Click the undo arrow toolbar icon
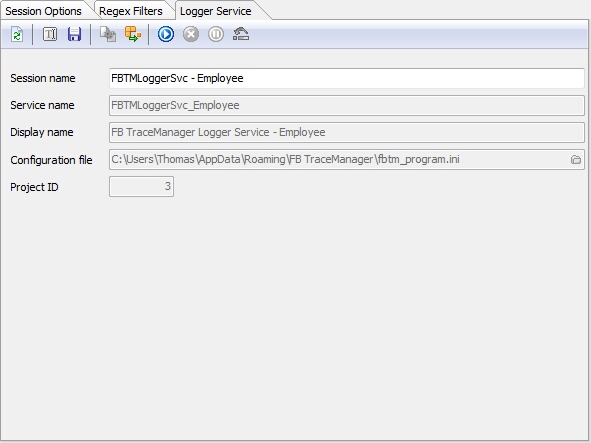Viewport: 591px width, 443px height. point(241,34)
